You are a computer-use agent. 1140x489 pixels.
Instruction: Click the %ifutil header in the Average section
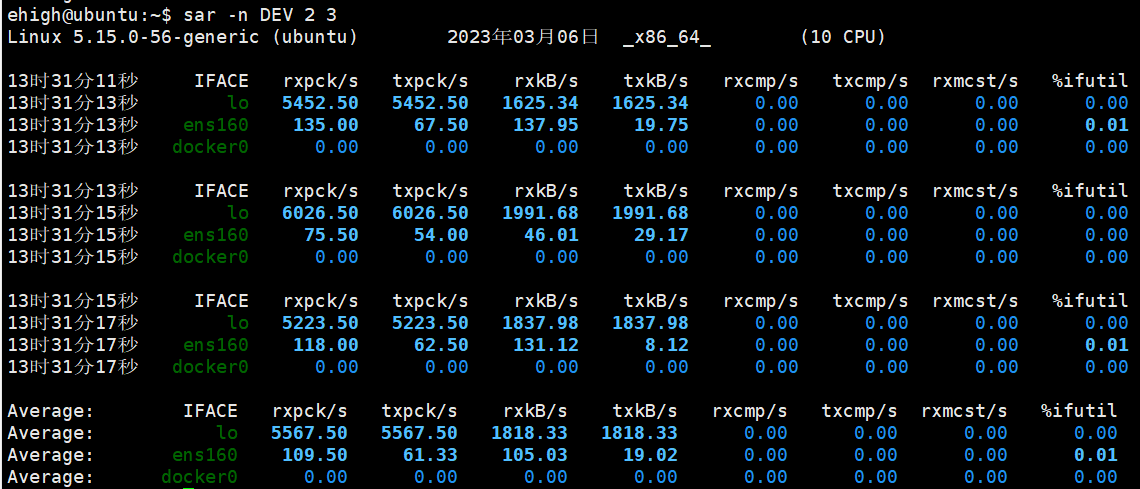click(x=1079, y=411)
